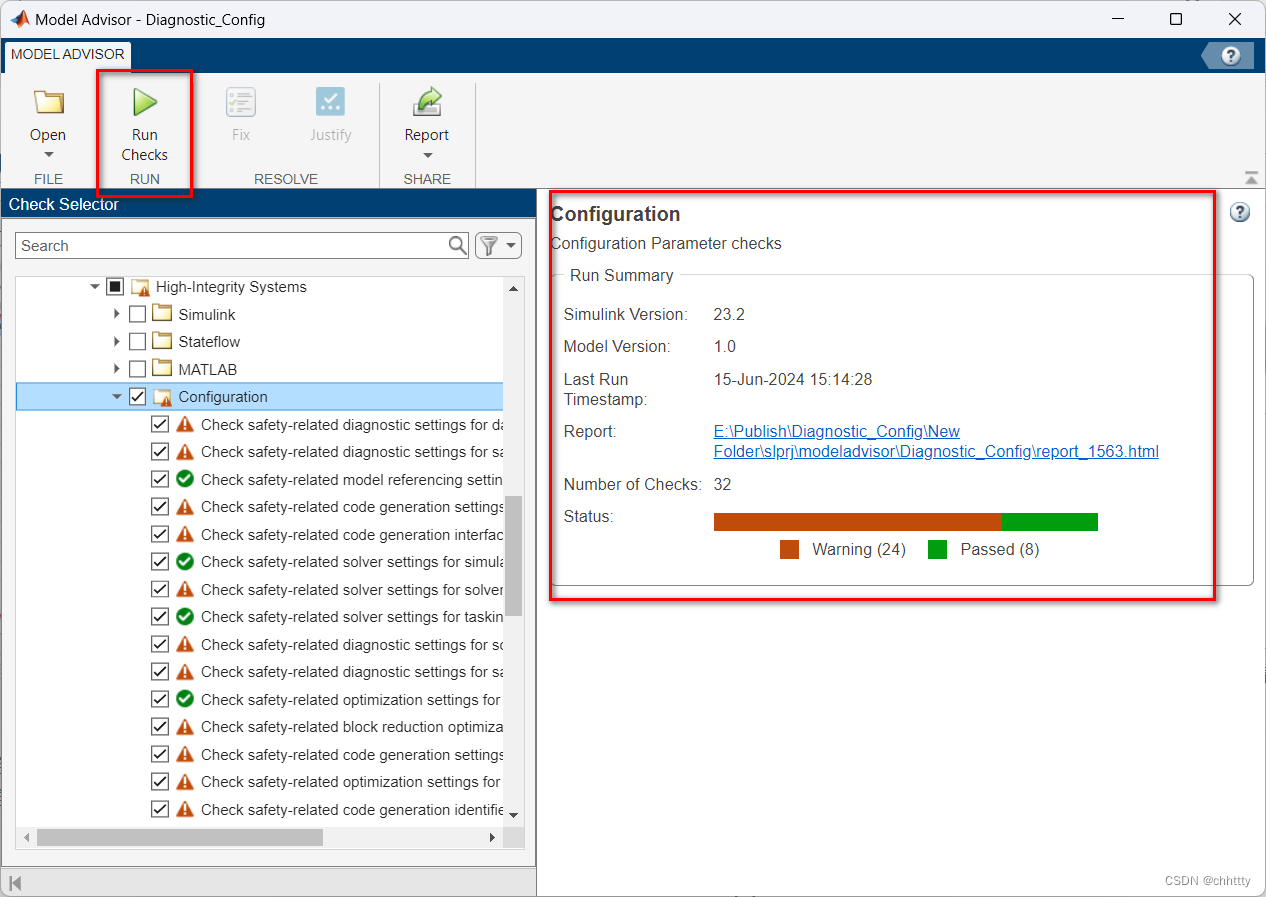This screenshot has height=897, width=1266.
Task: Click the tree's scroll-up arrow
Action: [514, 288]
